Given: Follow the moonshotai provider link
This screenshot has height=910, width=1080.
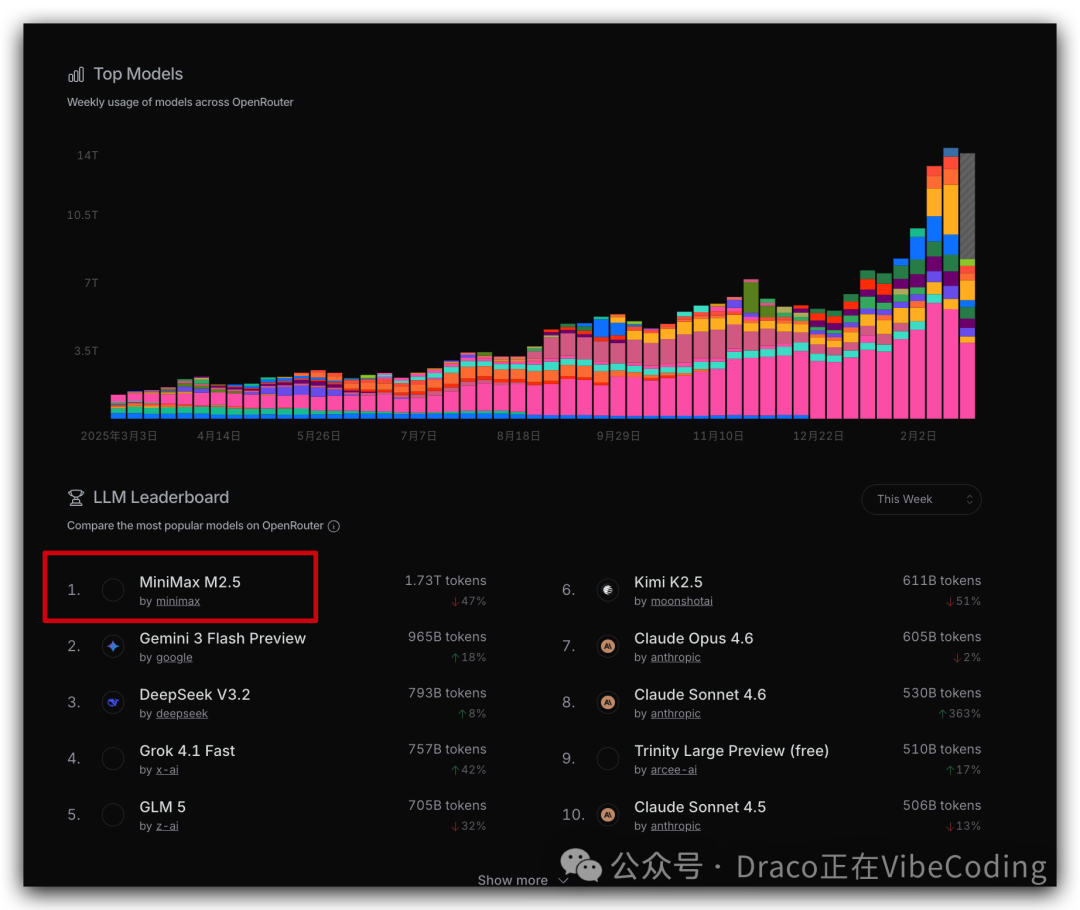Looking at the screenshot, I should coord(682,601).
